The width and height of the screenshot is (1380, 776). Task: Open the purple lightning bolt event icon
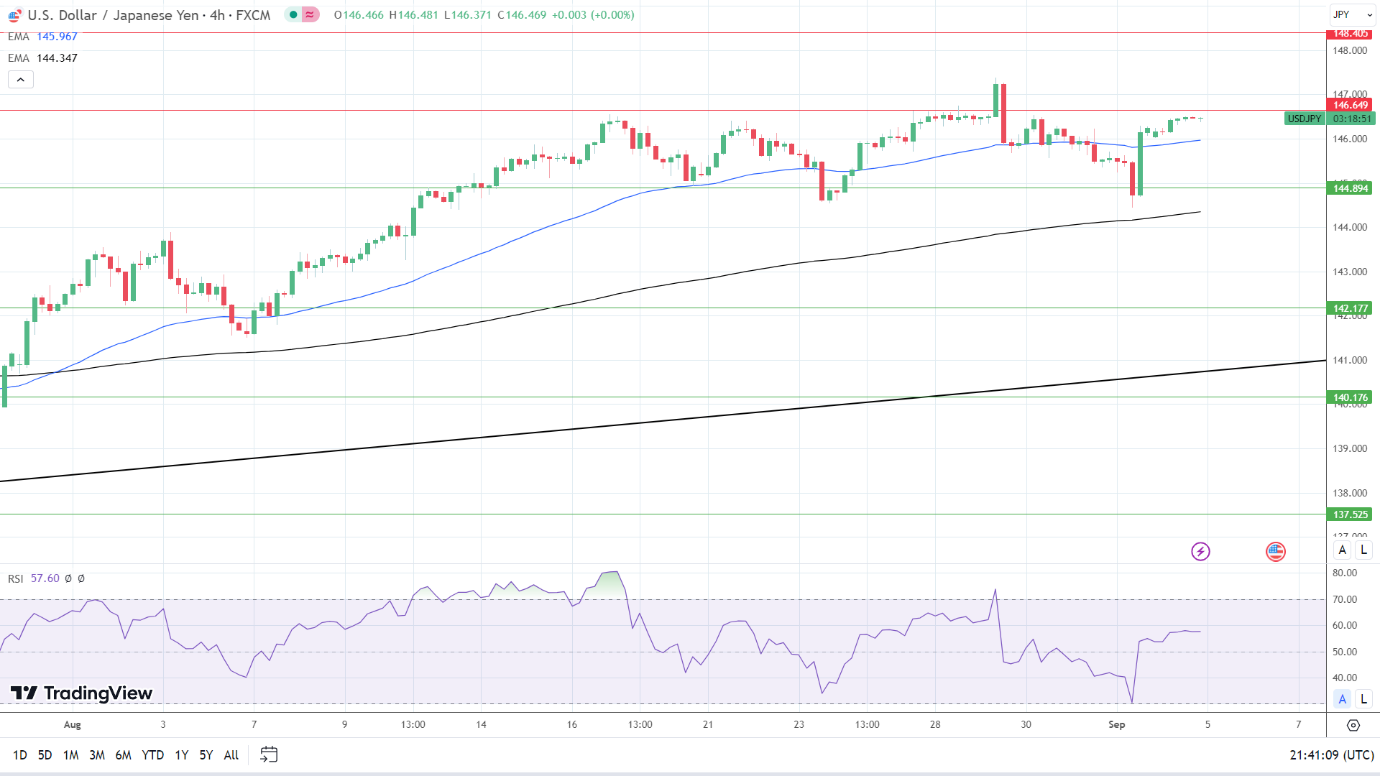[1200, 551]
